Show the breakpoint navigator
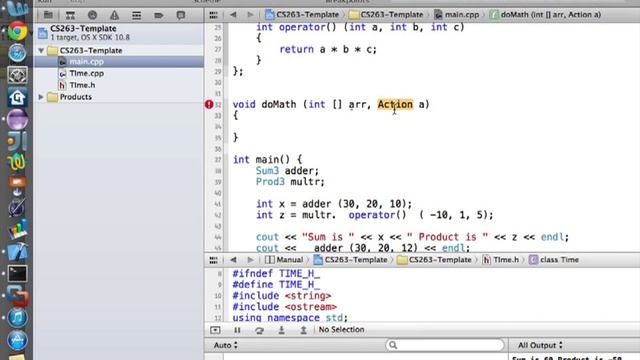 coord(158,16)
